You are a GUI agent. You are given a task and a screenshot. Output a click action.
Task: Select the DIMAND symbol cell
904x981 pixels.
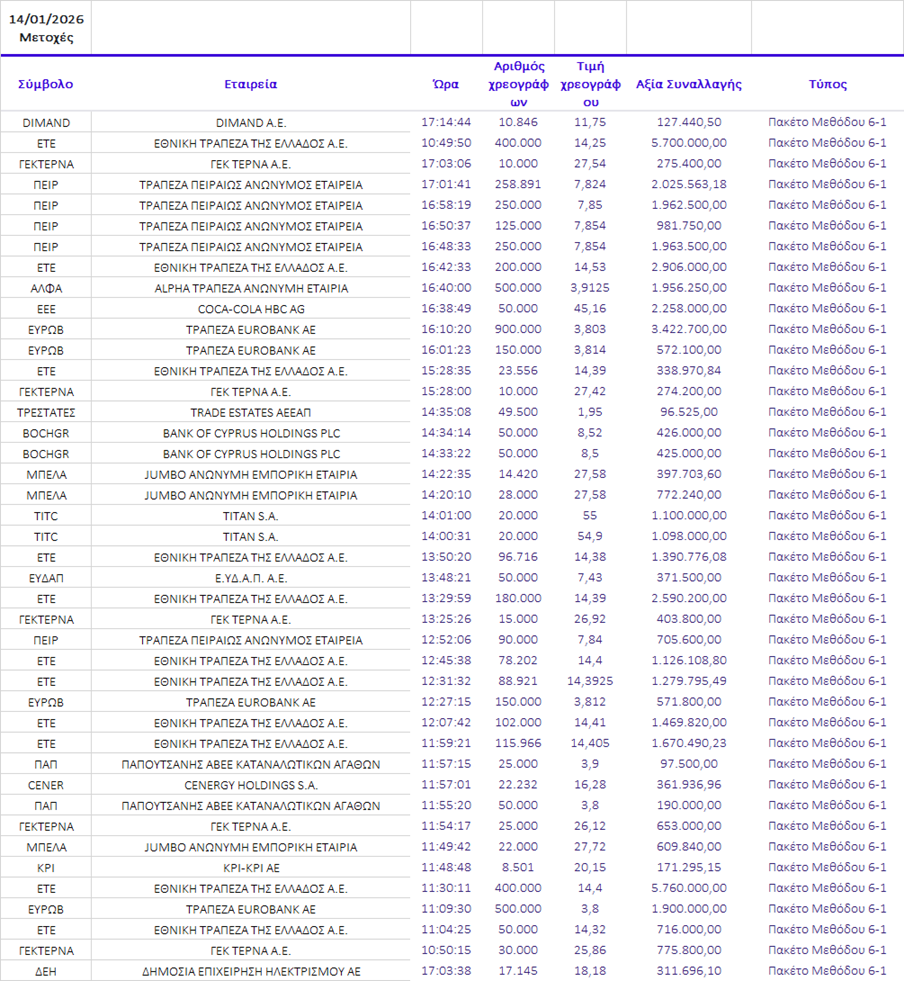(46, 123)
